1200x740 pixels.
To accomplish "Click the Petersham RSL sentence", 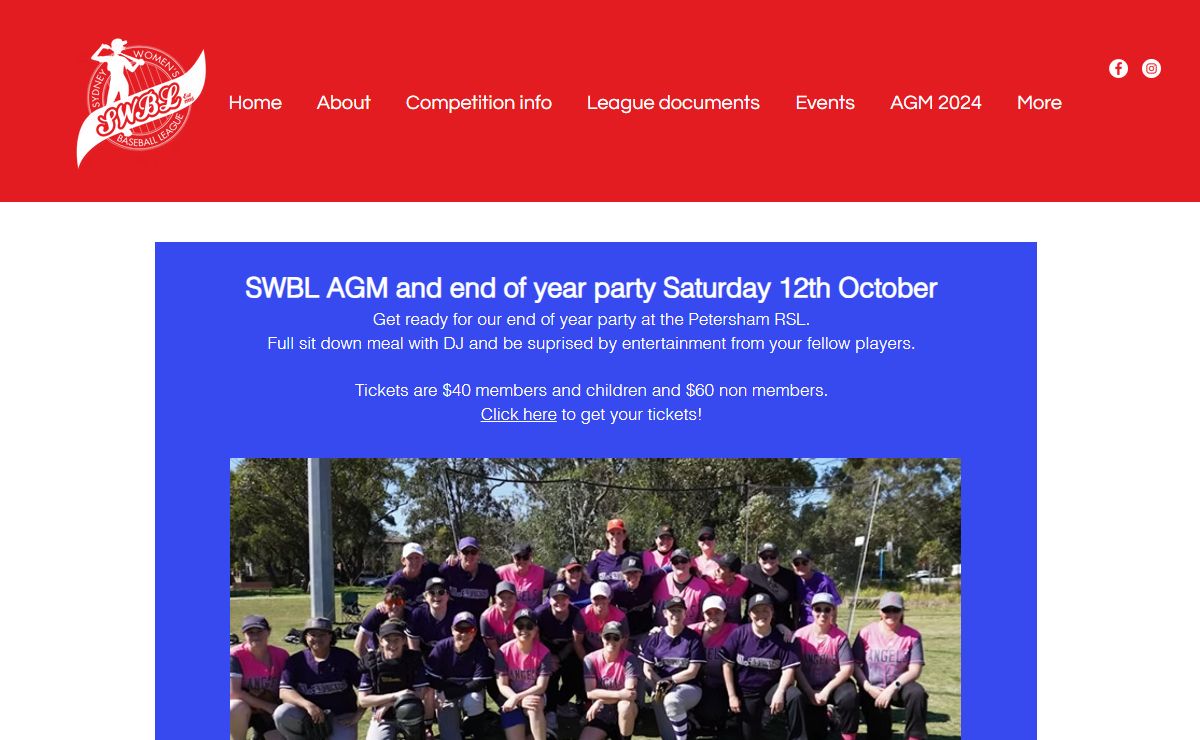I will [591, 320].
